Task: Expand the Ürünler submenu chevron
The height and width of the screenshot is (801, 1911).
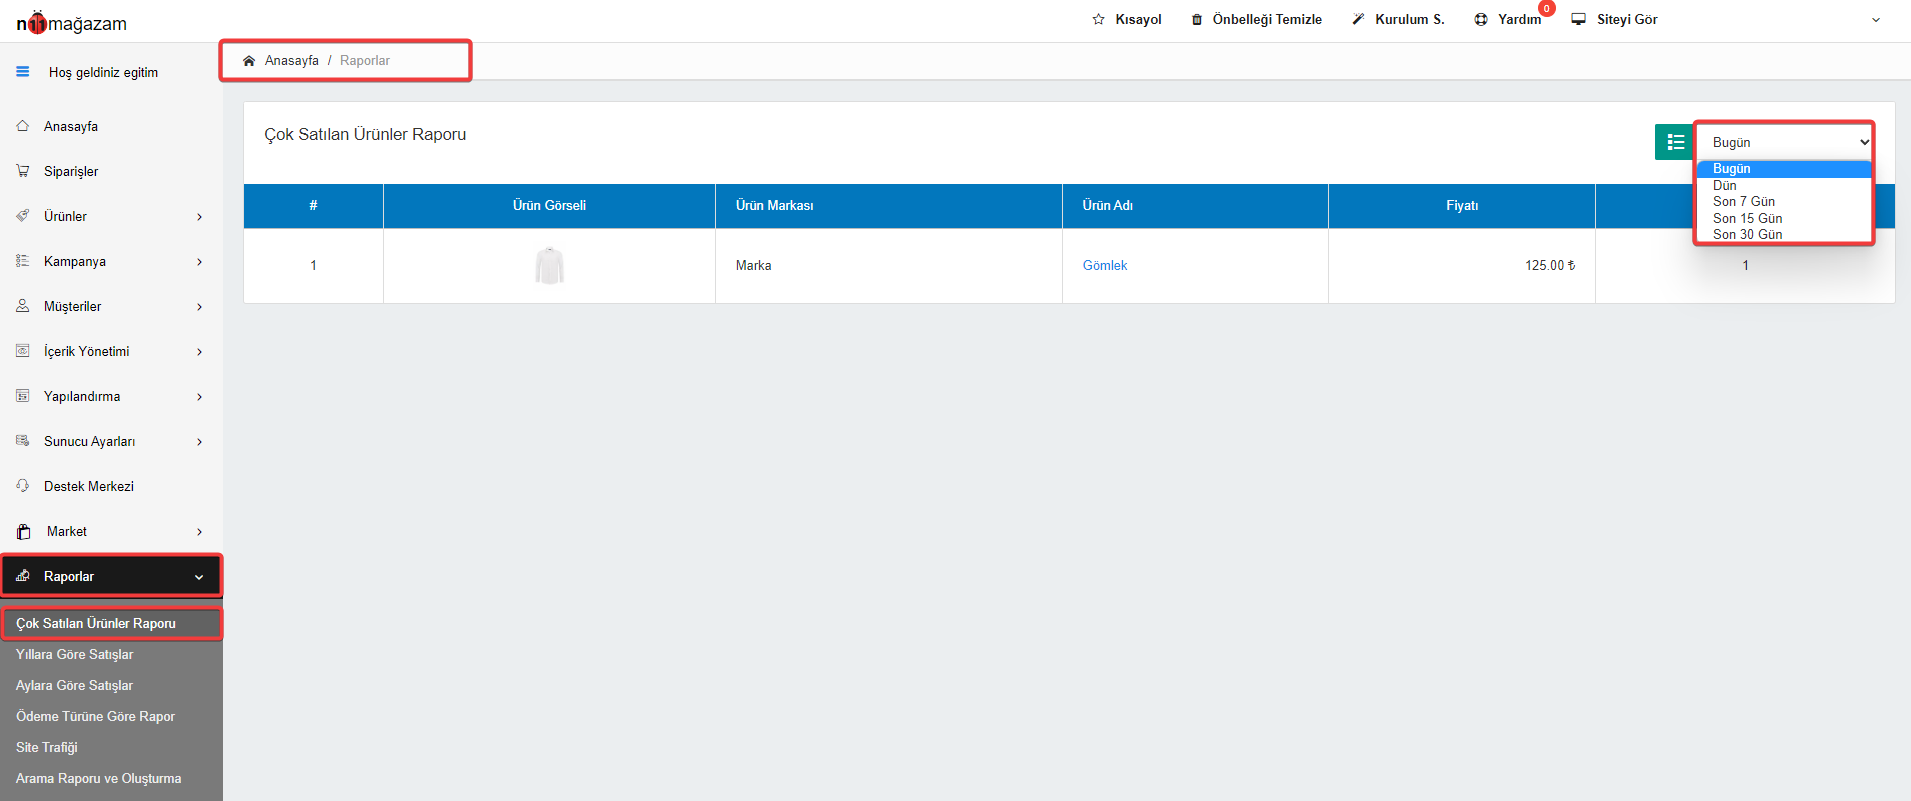Action: point(200,217)
